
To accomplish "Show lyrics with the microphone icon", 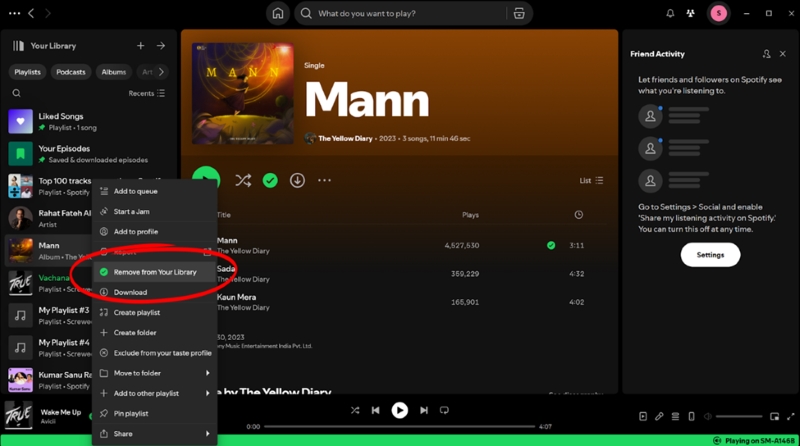I will (659, 416).
